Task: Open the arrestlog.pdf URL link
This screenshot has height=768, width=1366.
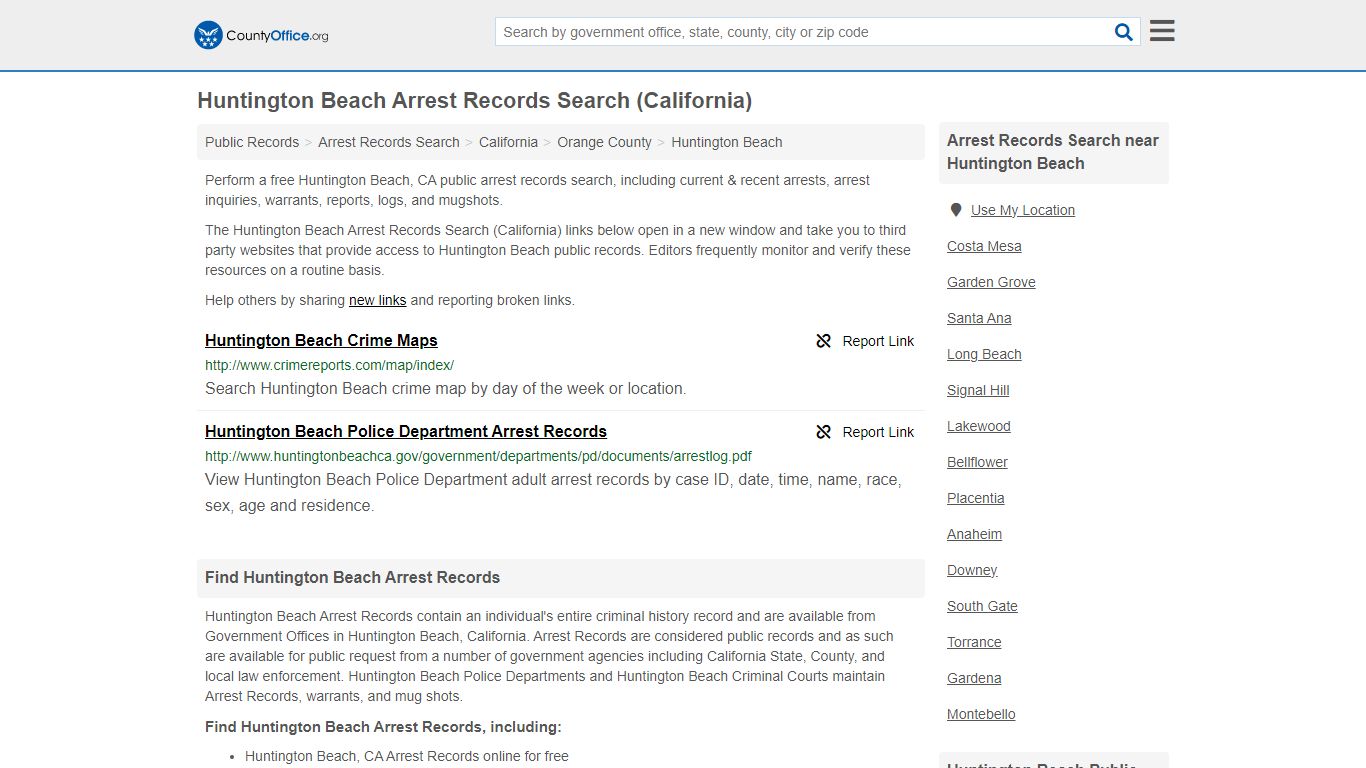Action: point(478,456)
